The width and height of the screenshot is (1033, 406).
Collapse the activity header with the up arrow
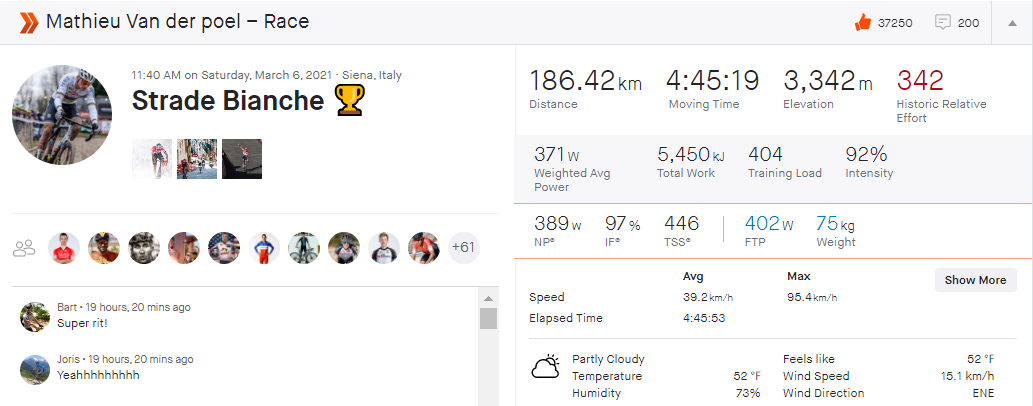tap(1010, 23)
